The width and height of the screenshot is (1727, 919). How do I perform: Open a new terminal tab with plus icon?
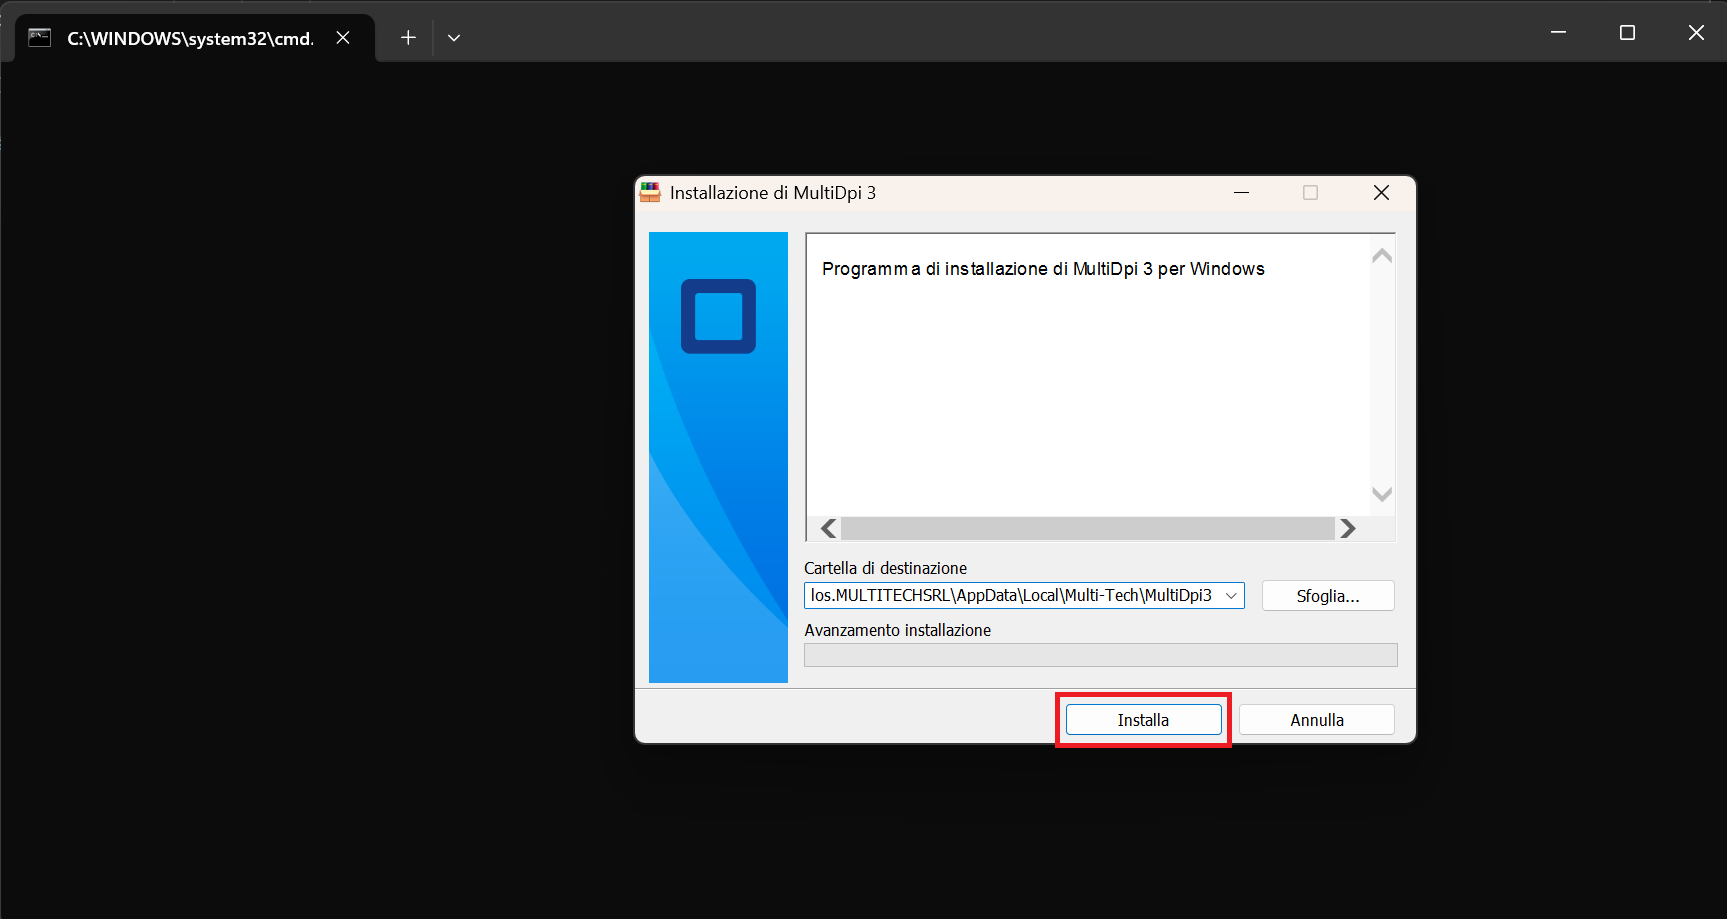408,38
